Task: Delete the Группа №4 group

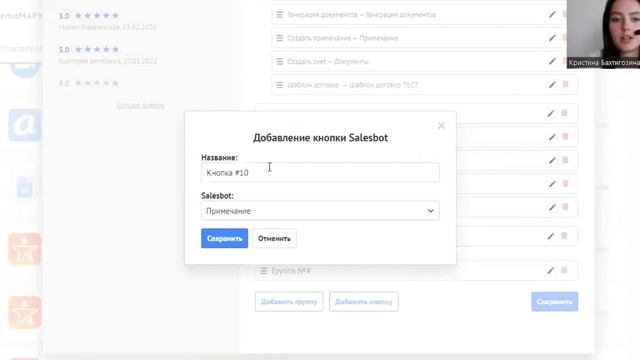Action: [x=564, y=270]
